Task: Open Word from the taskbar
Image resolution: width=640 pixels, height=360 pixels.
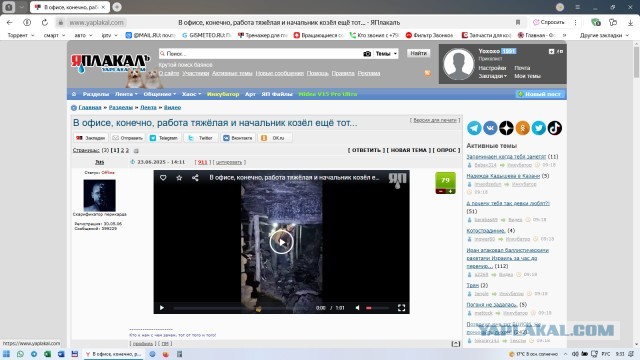Action: click(x=61, y=354)
